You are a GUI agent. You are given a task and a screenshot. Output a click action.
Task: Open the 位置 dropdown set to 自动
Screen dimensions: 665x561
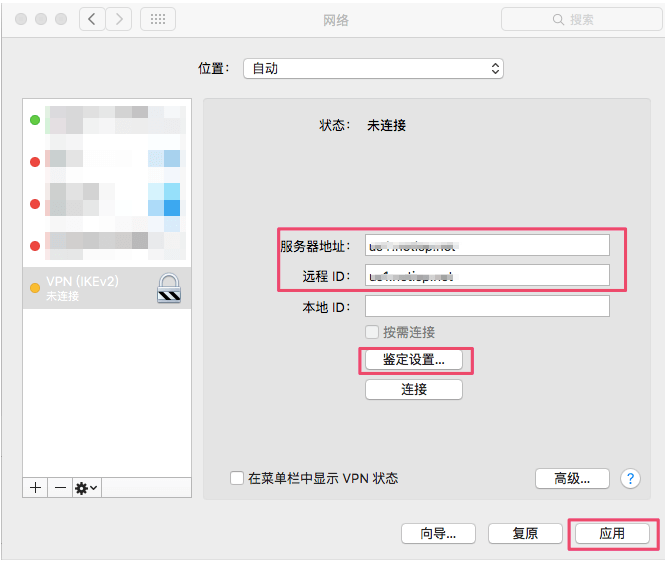[373, 69]
